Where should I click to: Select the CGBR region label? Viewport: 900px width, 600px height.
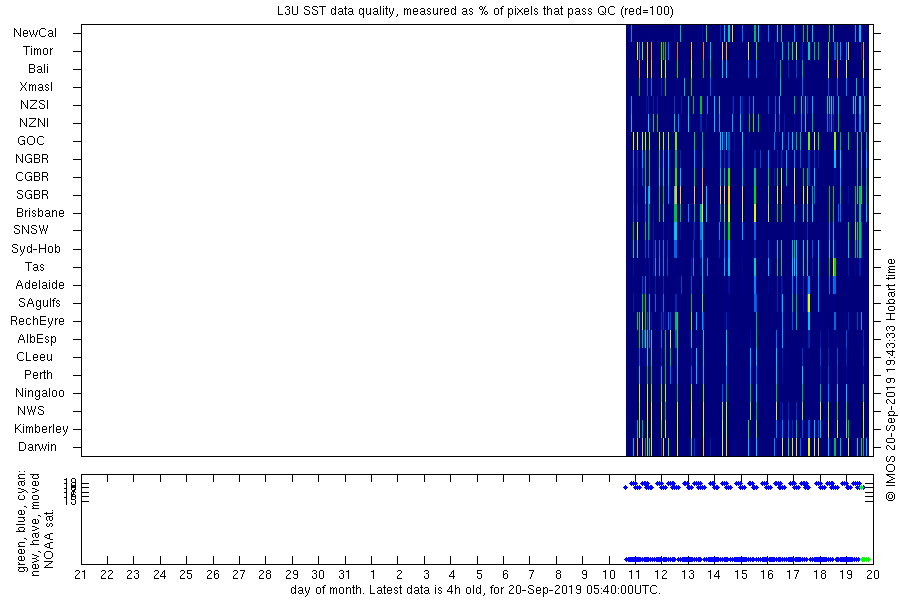tap(32, 176)
